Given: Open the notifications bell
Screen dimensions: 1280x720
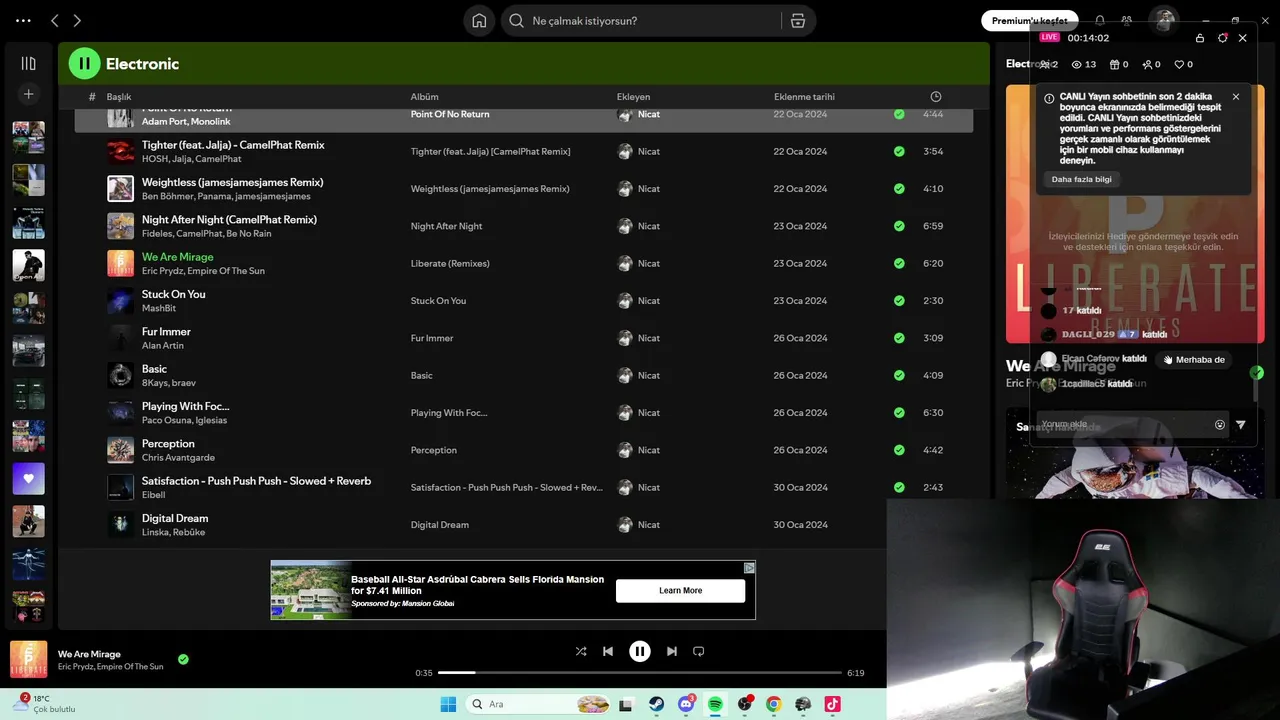Looking at the screenshot, I should pyautogui.click(x=1100, y=21).
